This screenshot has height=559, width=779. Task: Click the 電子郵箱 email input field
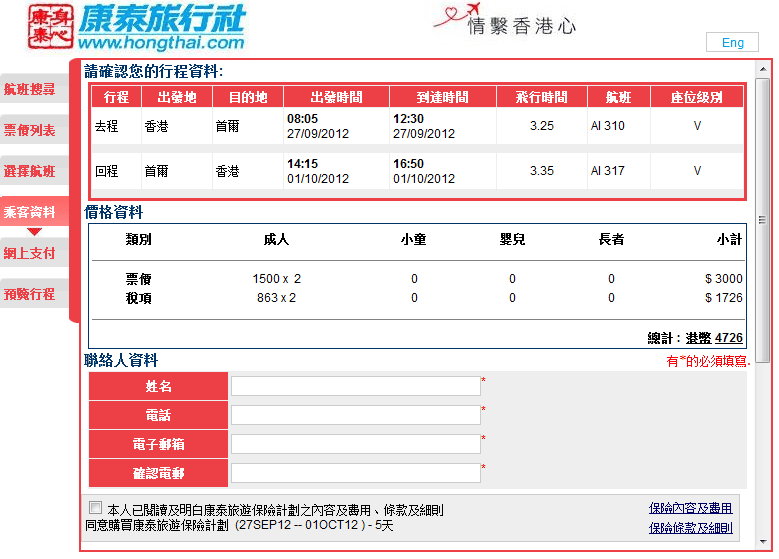tap(355, 444)
